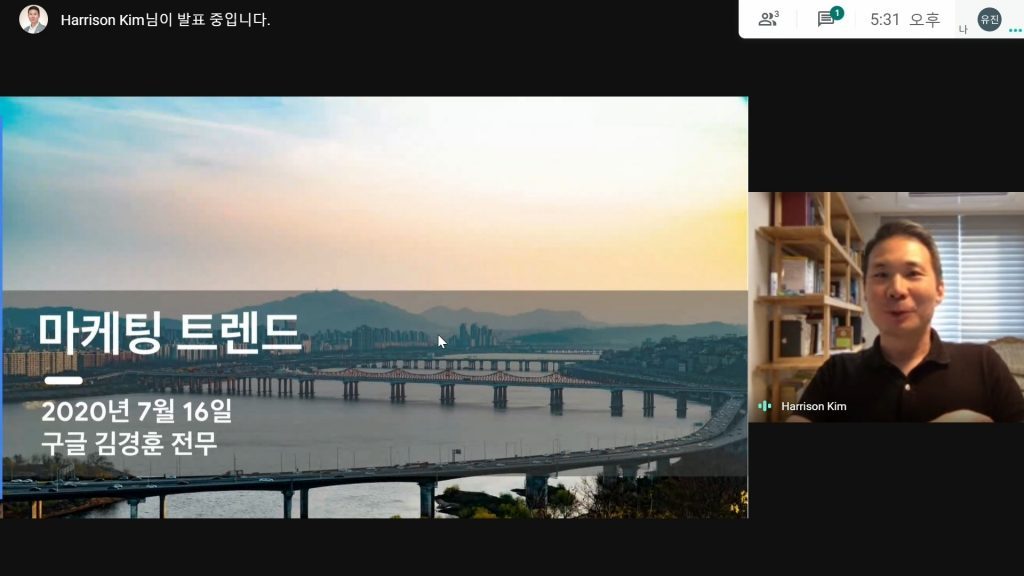The width and height of the screenshot is (1024, 576).
Task: Click the presenter line 구글 김경훈 전무
Action: (x=129, y=443)
